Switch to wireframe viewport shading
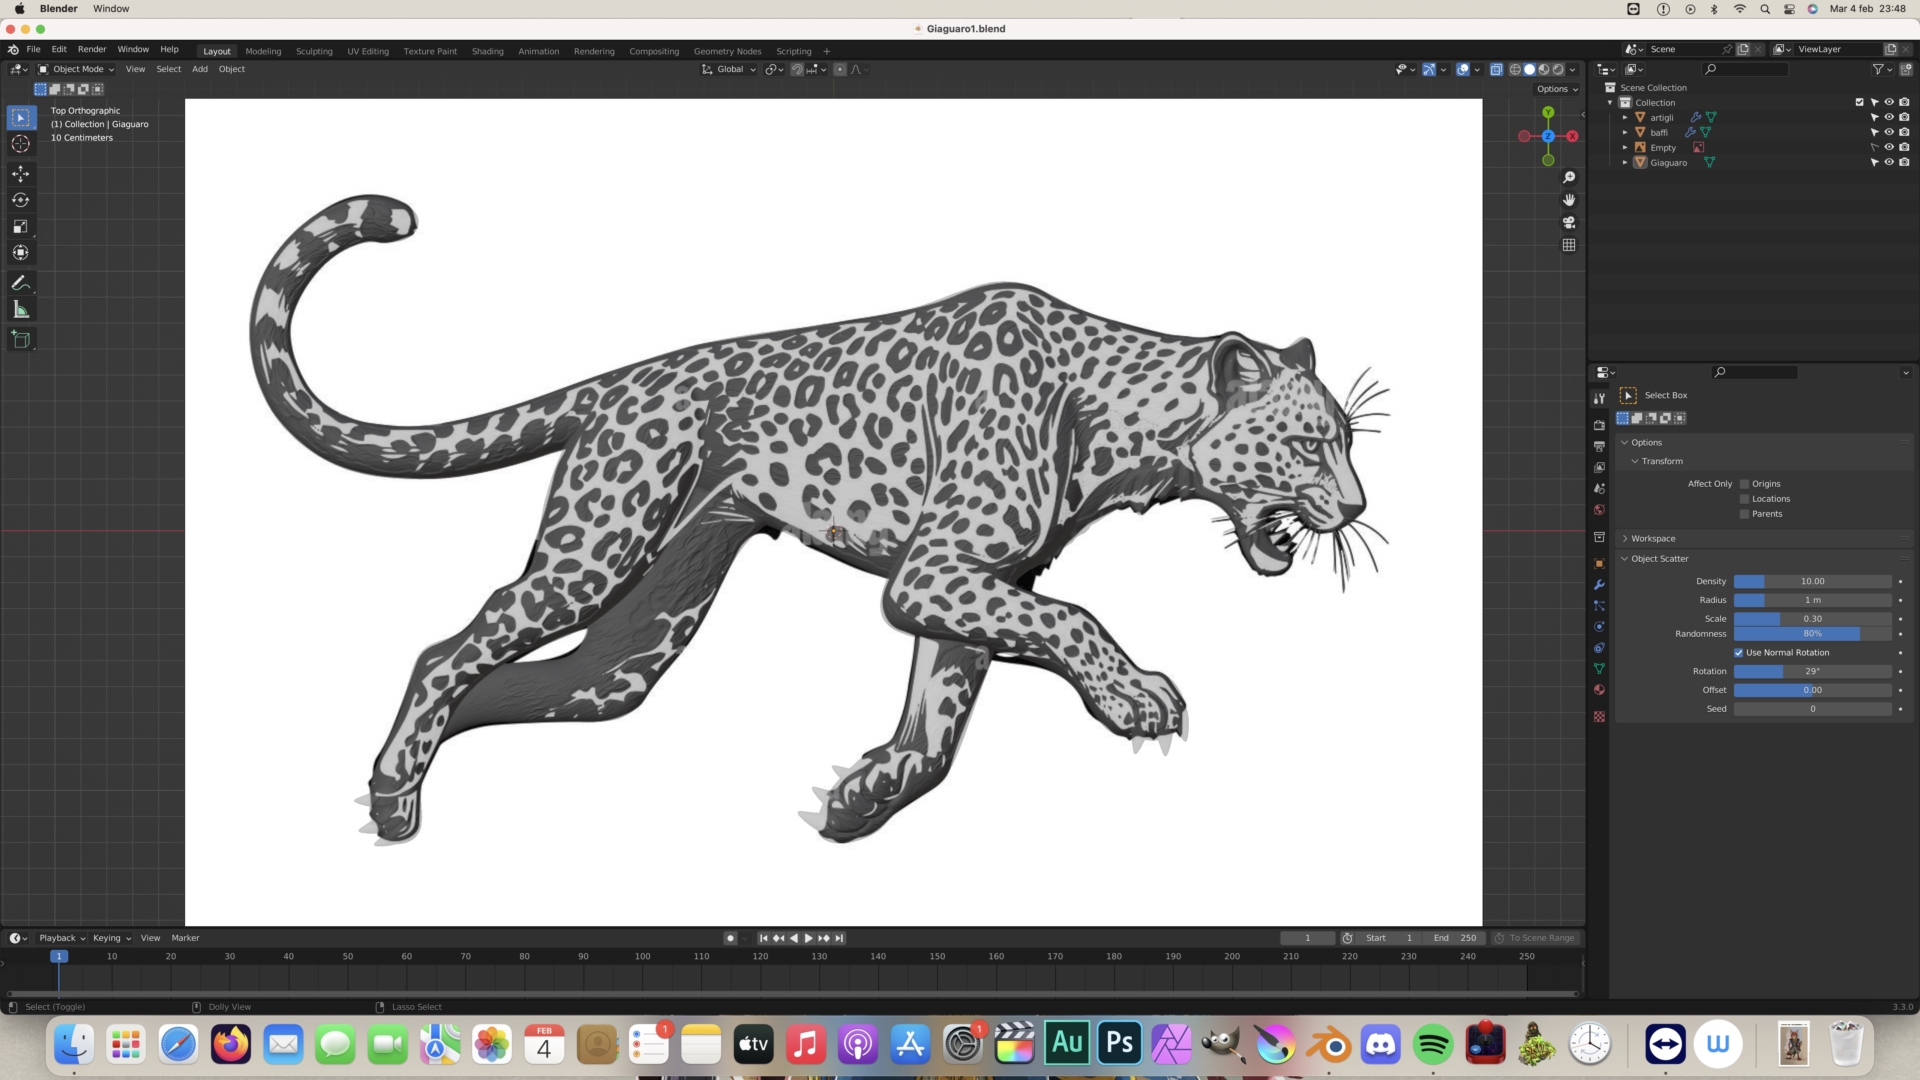1920x1080 pixels. click(x=1515, y=70)
